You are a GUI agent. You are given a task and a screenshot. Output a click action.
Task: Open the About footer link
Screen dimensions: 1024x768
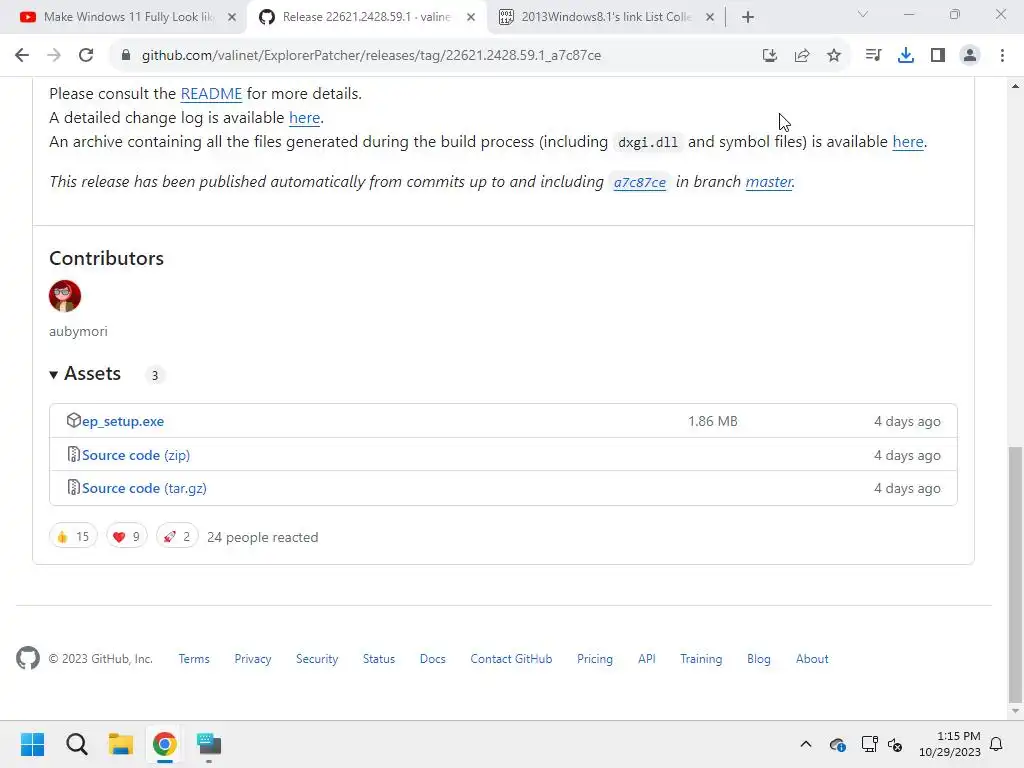point(812,659)
